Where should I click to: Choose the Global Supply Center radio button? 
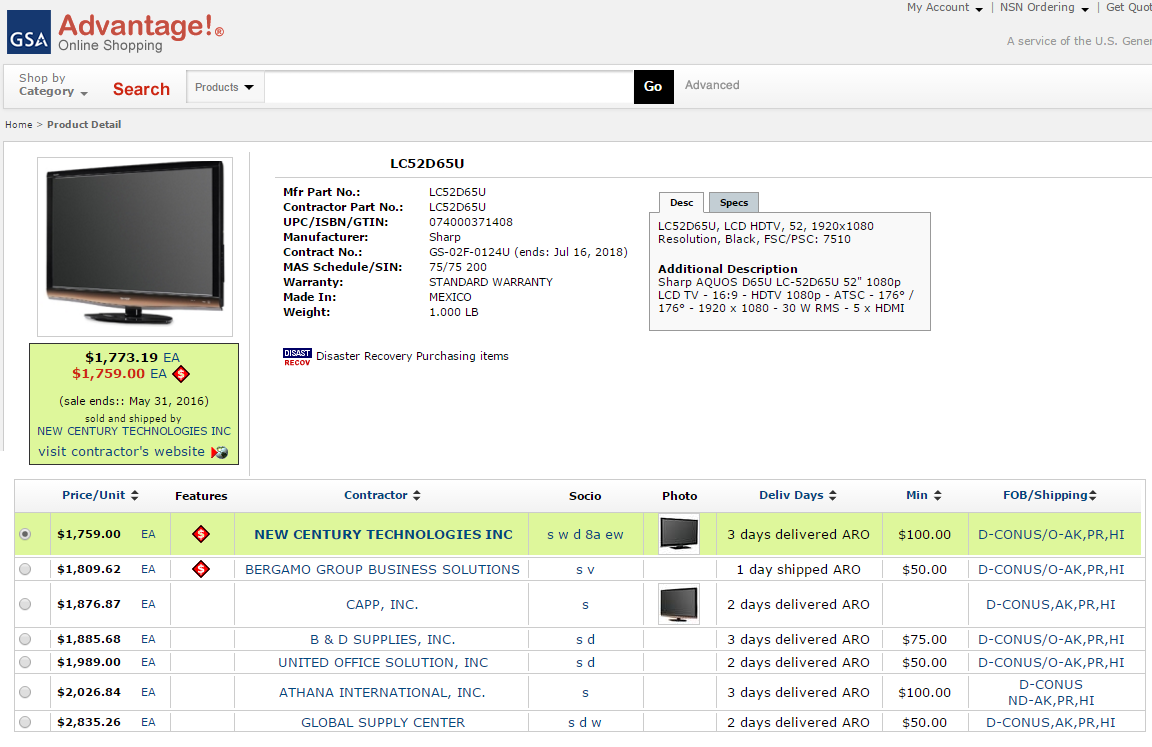pos(25,722)
